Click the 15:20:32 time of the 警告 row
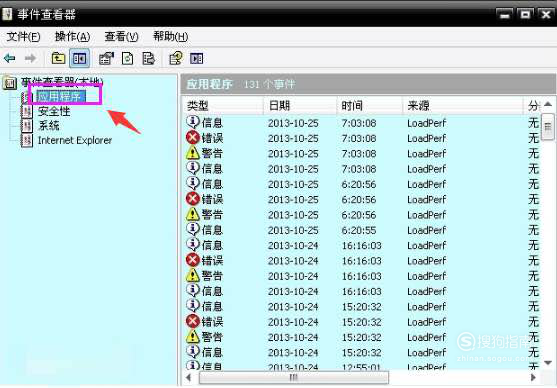Image resolution: width=557 pixels, height=388 pixels. pos(361,337)
